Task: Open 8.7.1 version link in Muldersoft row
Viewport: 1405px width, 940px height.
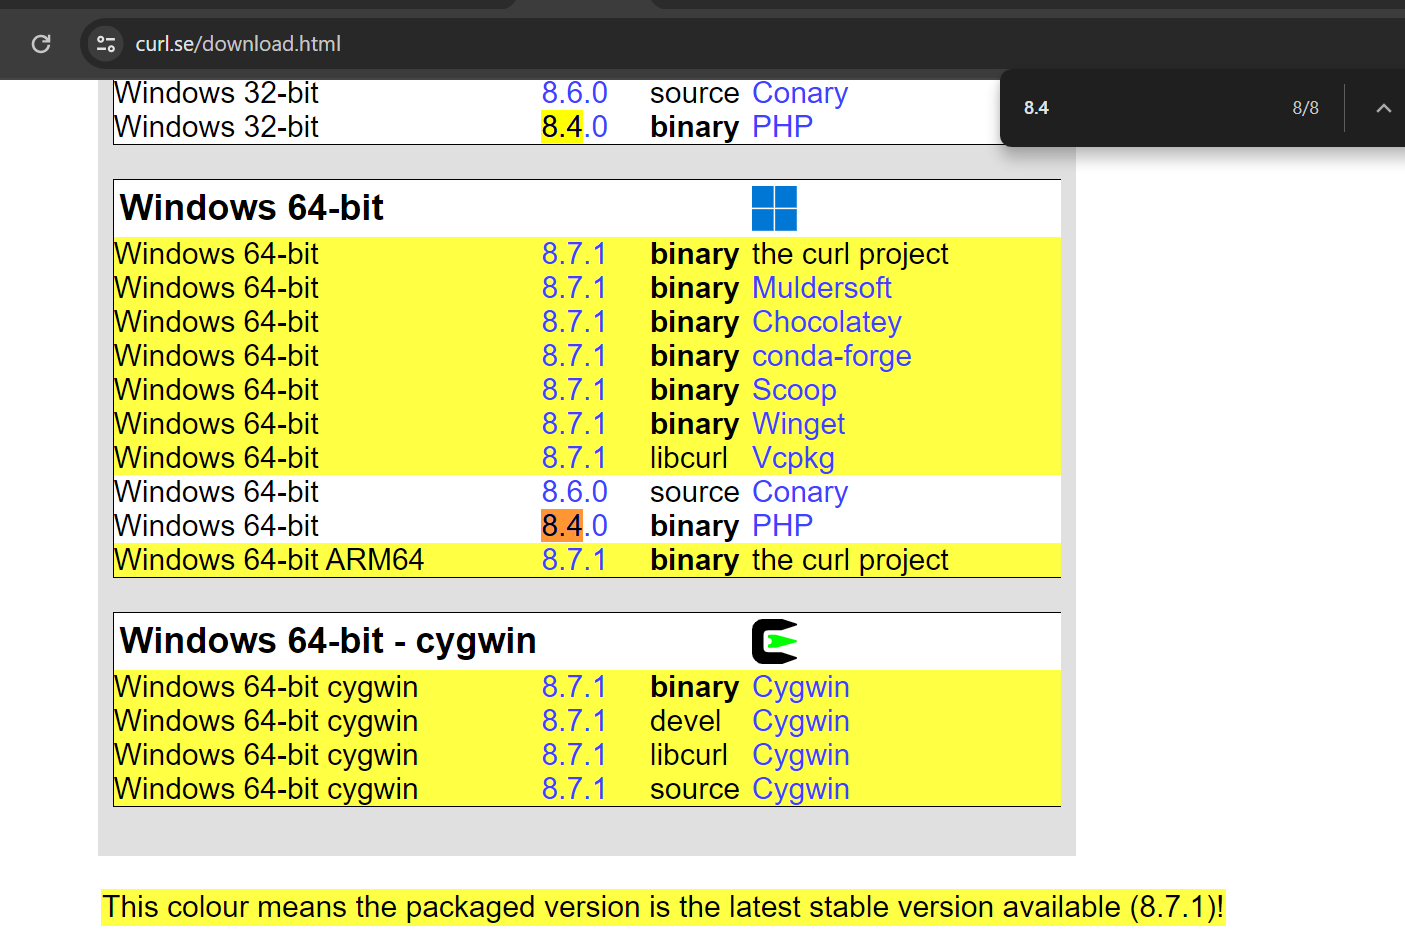Action: [574, 288]
